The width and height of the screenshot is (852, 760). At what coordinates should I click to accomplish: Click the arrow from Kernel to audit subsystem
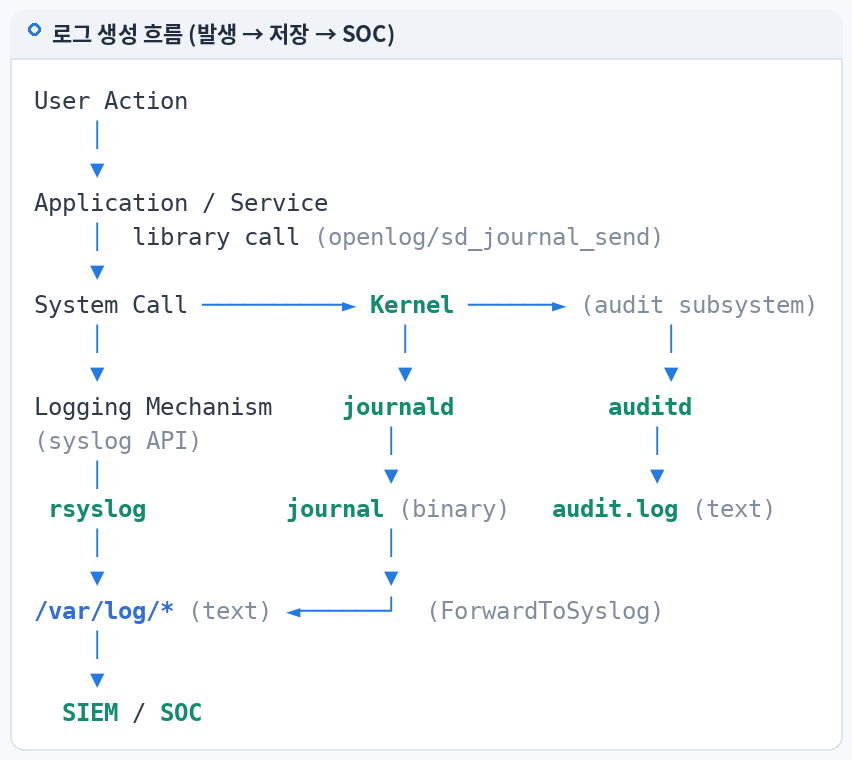[516, 306]
